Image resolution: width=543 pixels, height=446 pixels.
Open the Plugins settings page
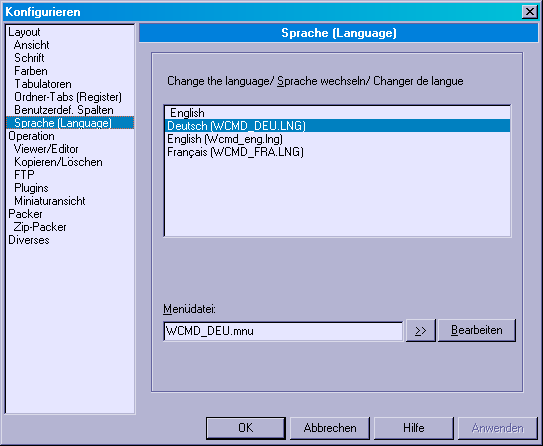coord(31,188)
